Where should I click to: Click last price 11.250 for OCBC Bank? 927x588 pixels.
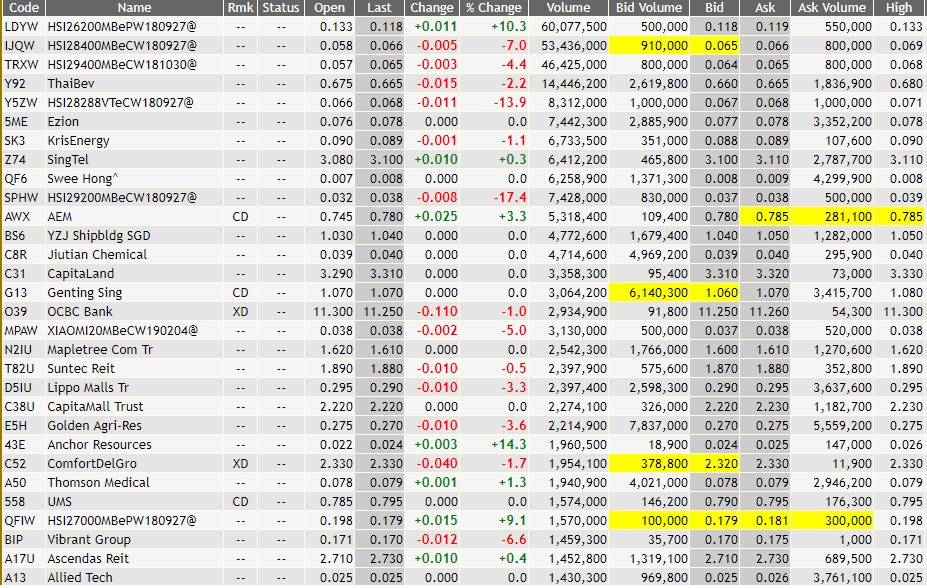pos(383,311)
